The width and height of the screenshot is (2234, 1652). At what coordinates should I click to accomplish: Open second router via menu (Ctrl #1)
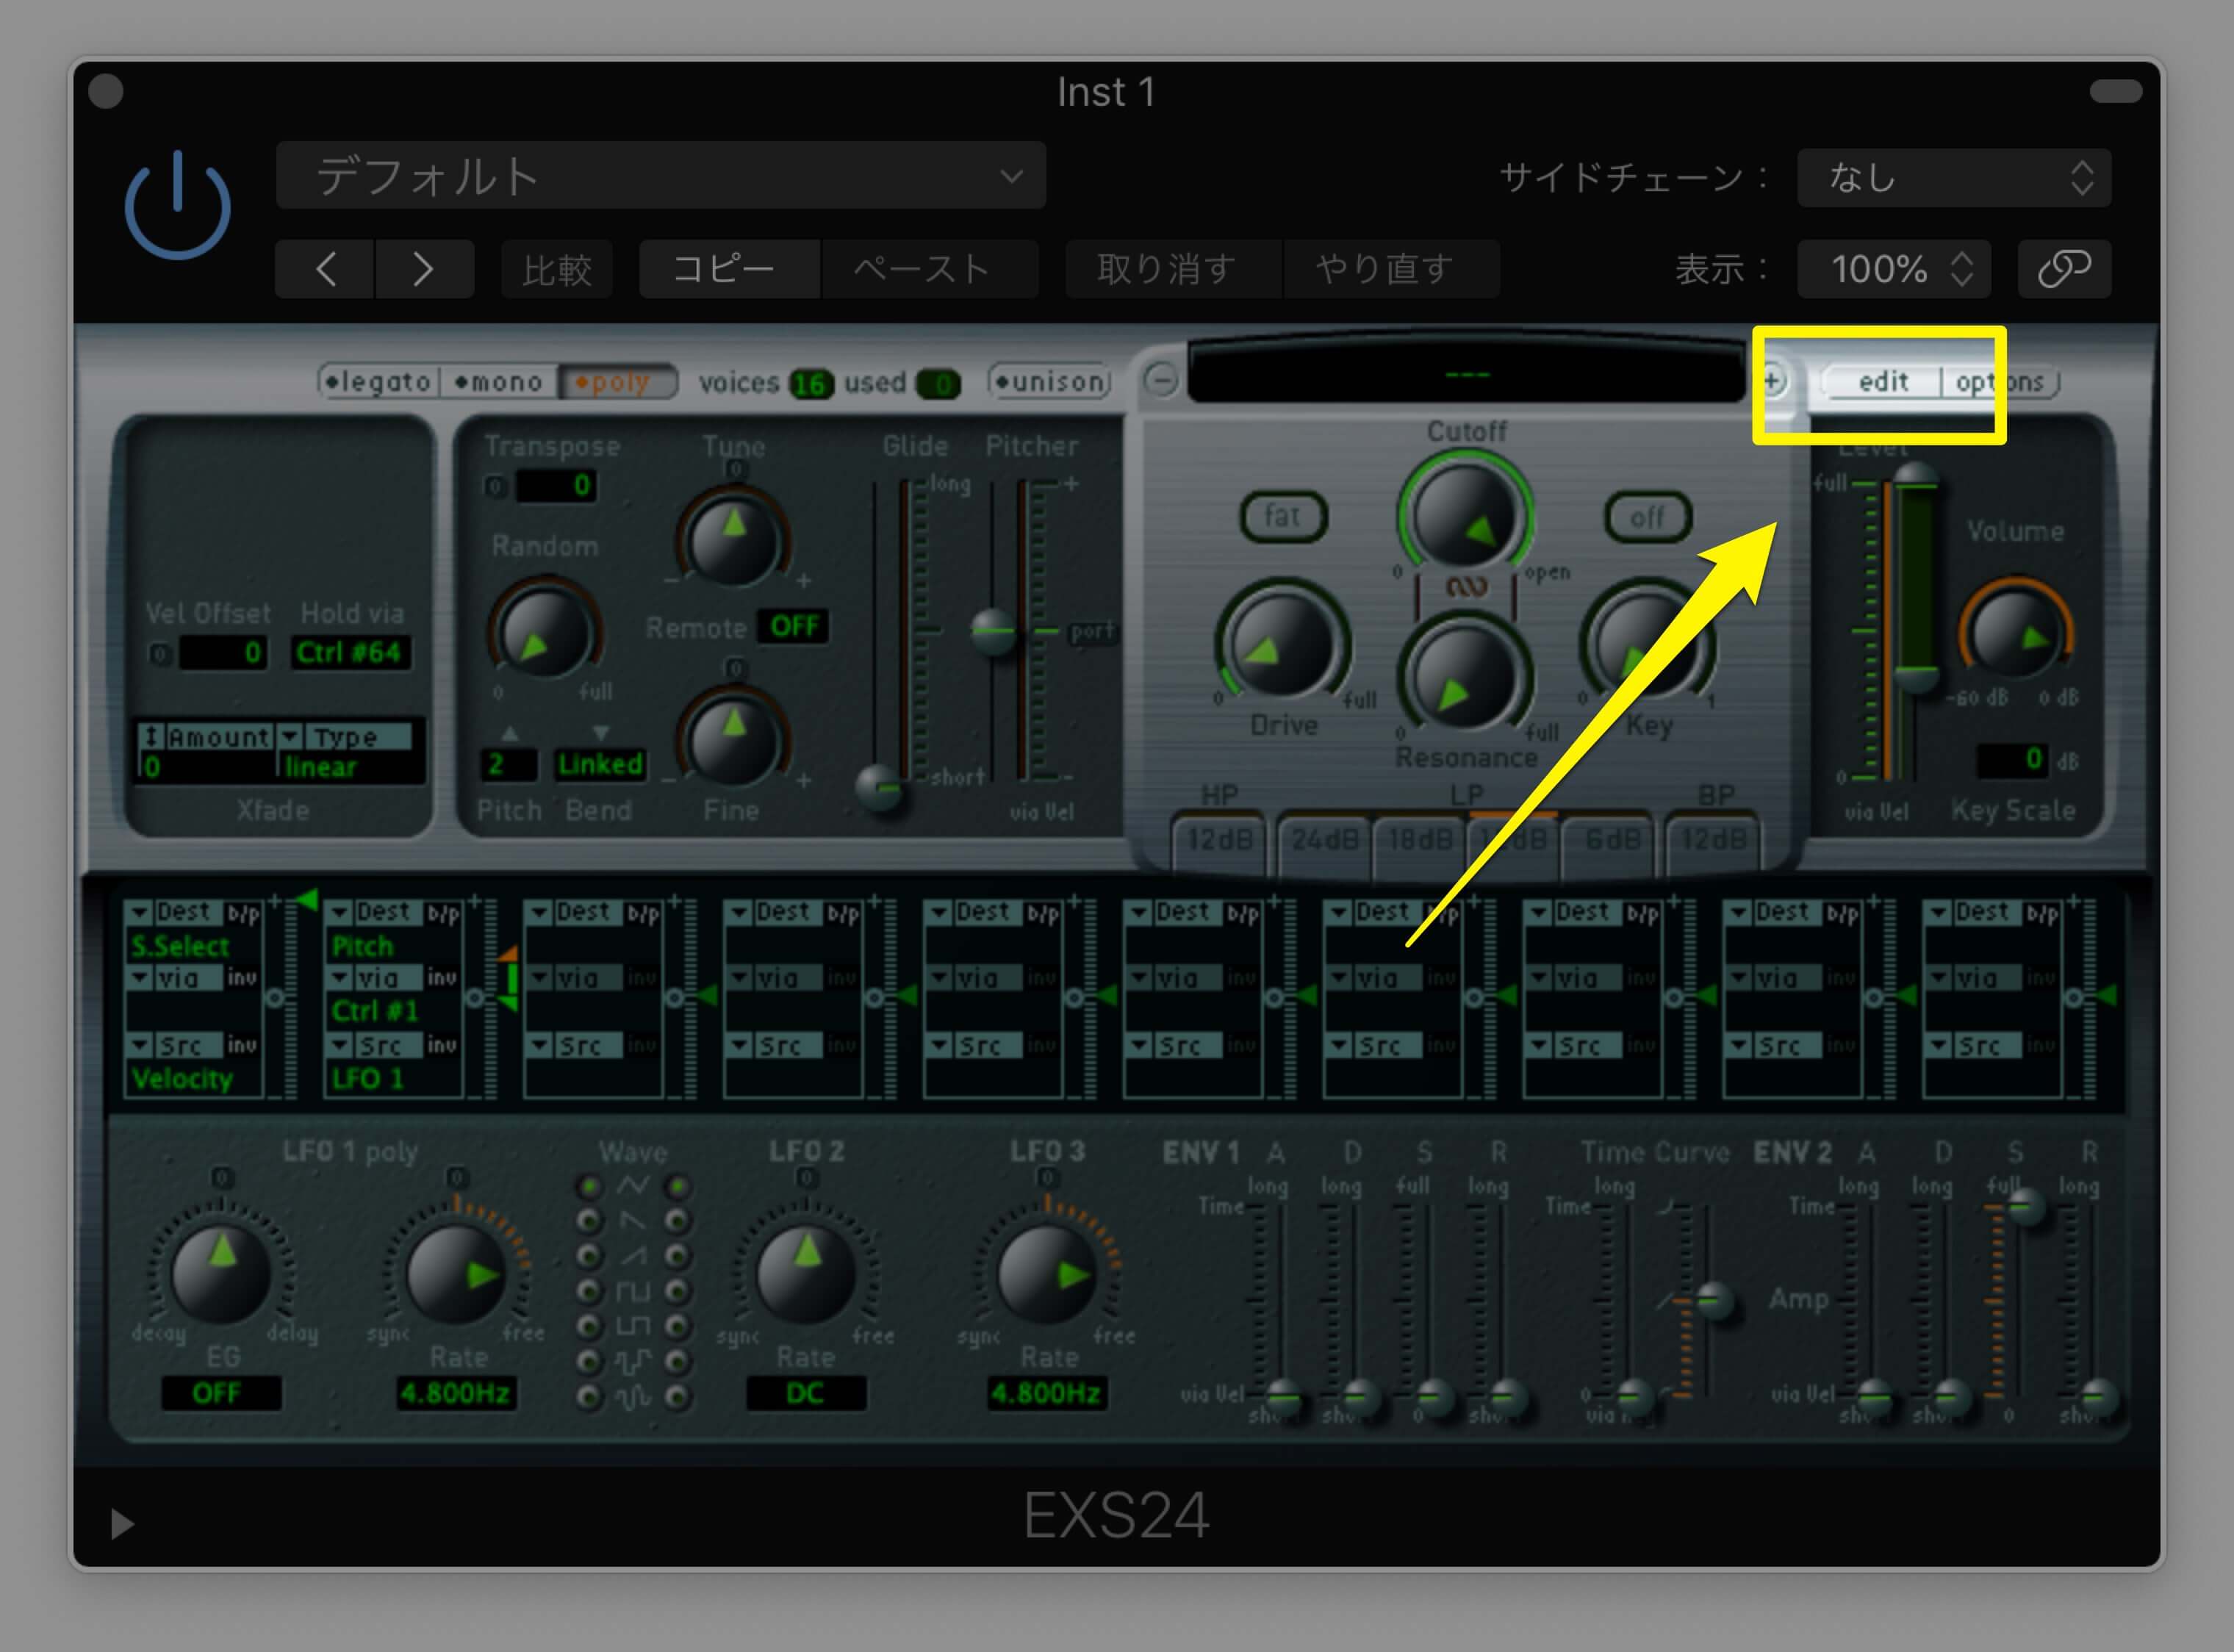point(375,978)
